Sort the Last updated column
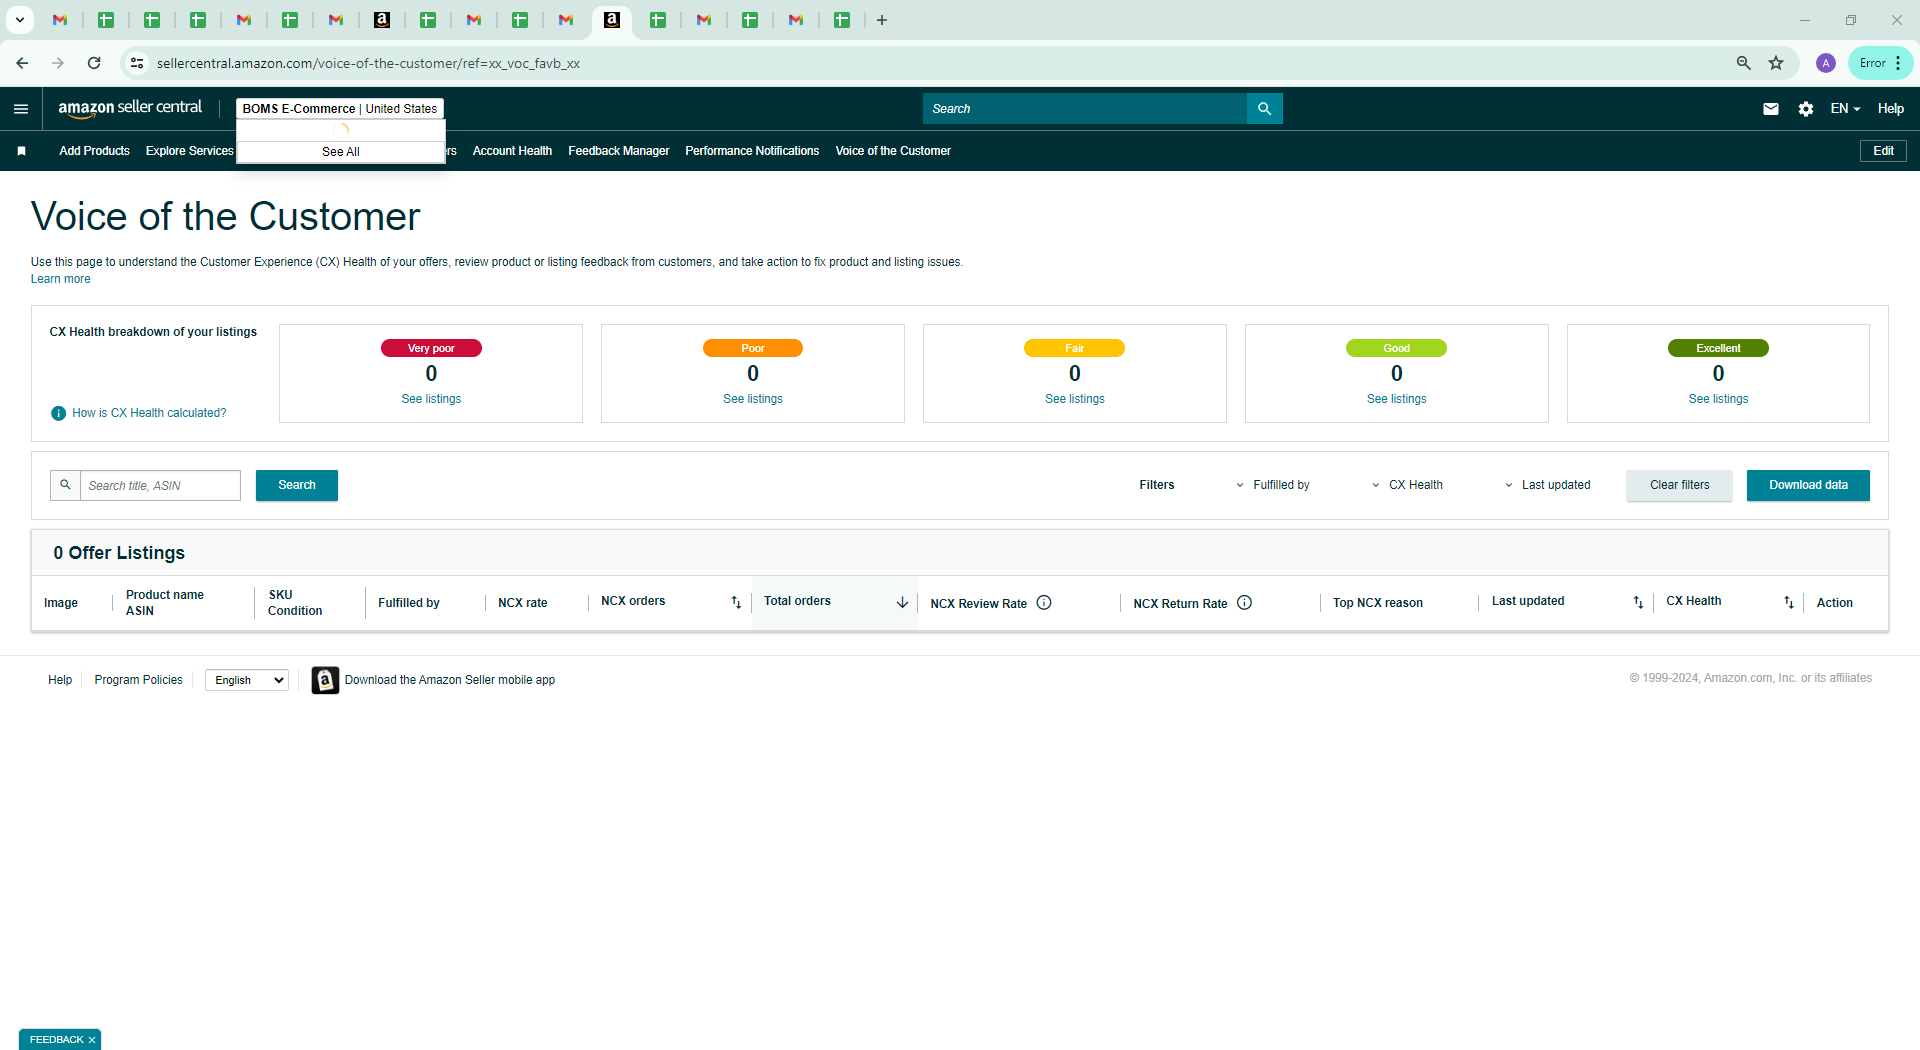Image resolution: width=1920 pixels, height=1050 pixels. point(1638,602)
